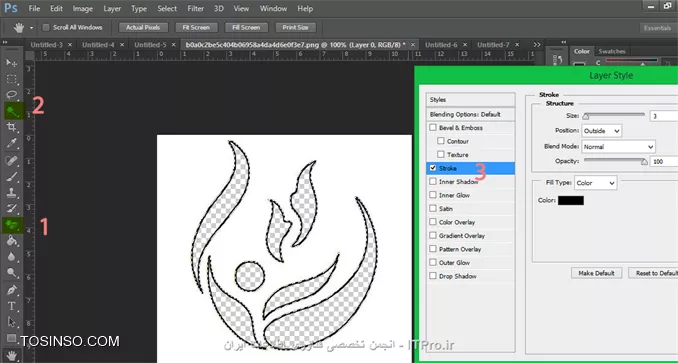This screenshot has width=678, height=363.
Task: Select the Lasso tool
Action: coord(11,95)
